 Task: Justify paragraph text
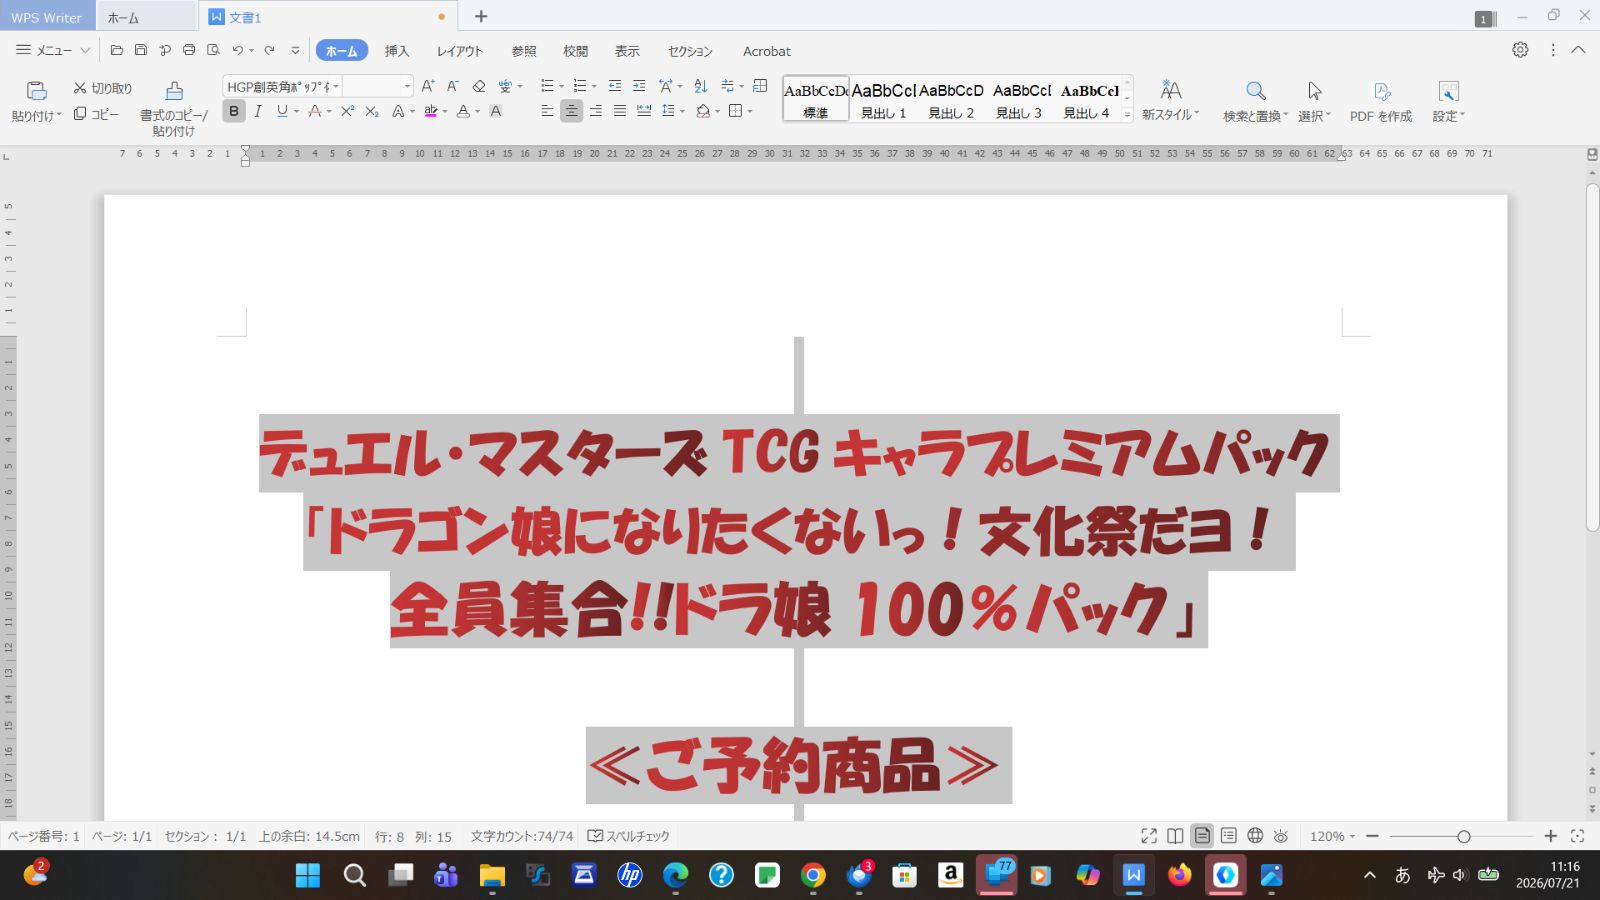tap(620, 111)
